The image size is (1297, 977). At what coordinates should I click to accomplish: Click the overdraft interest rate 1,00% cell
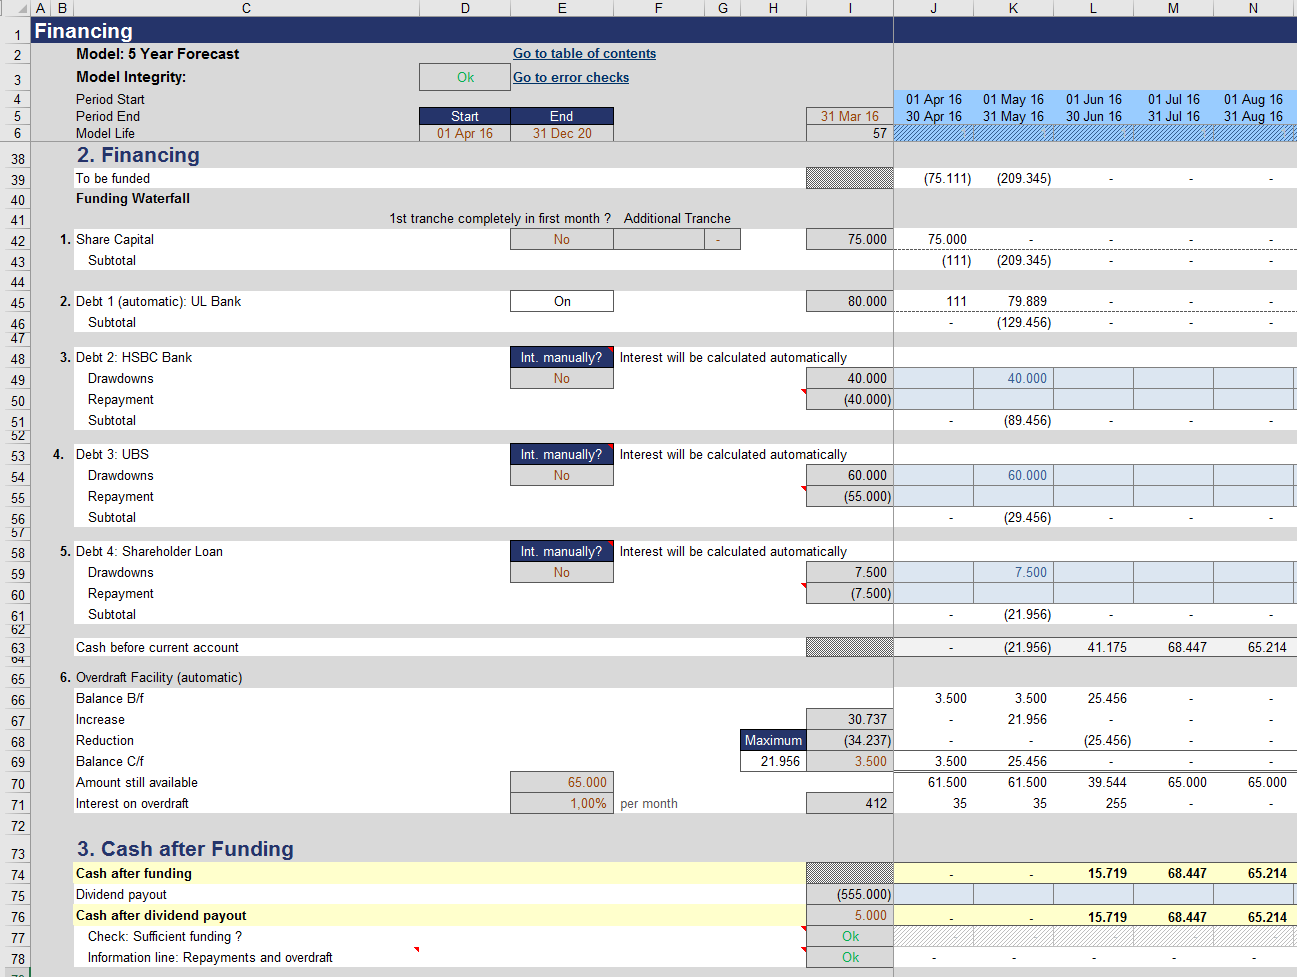pos(562,803)
